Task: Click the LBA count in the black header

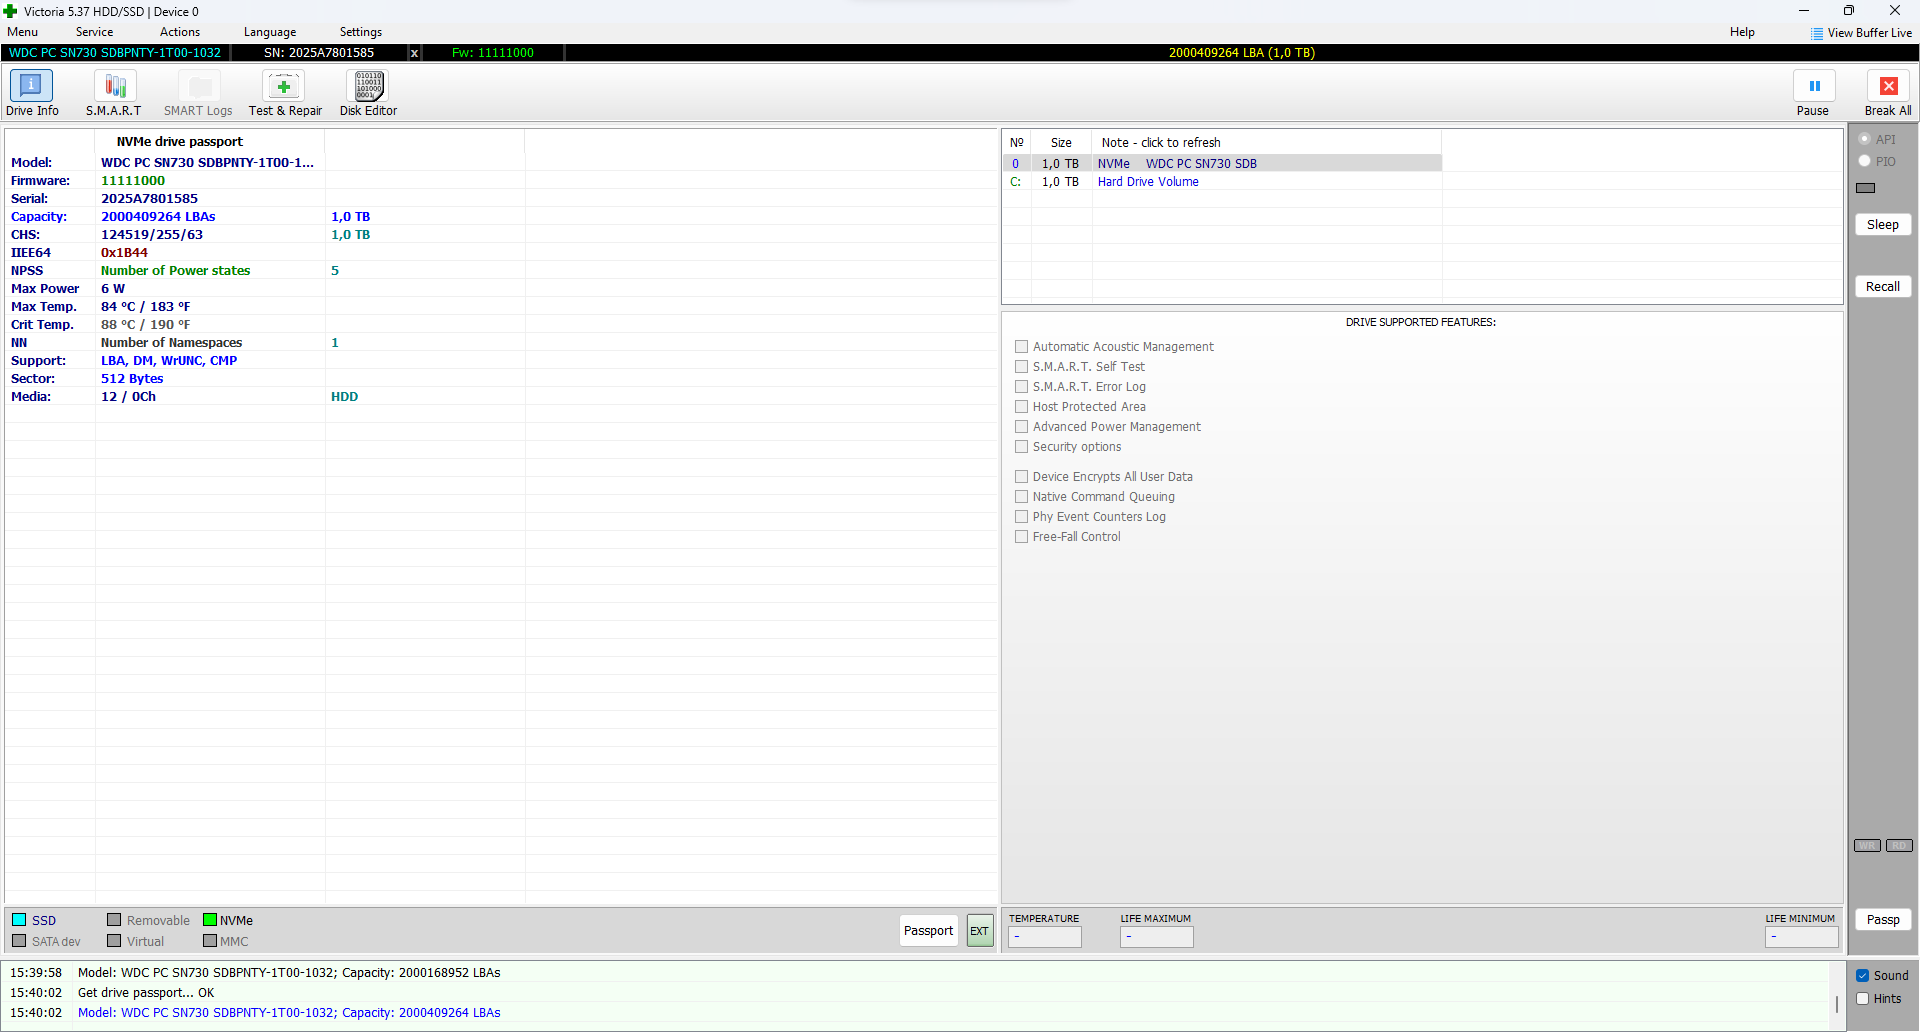Action: [x=1242, y=53]
